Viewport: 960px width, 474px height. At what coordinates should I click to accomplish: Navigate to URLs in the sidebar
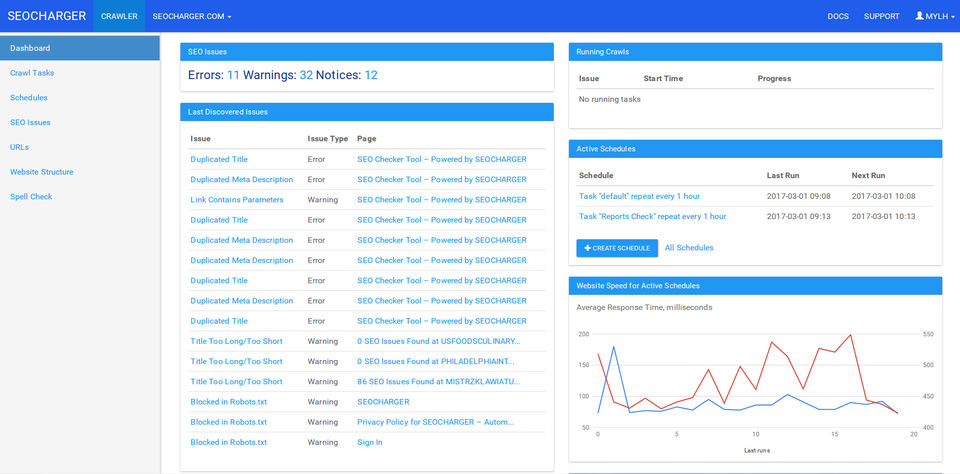click(19, 147)
